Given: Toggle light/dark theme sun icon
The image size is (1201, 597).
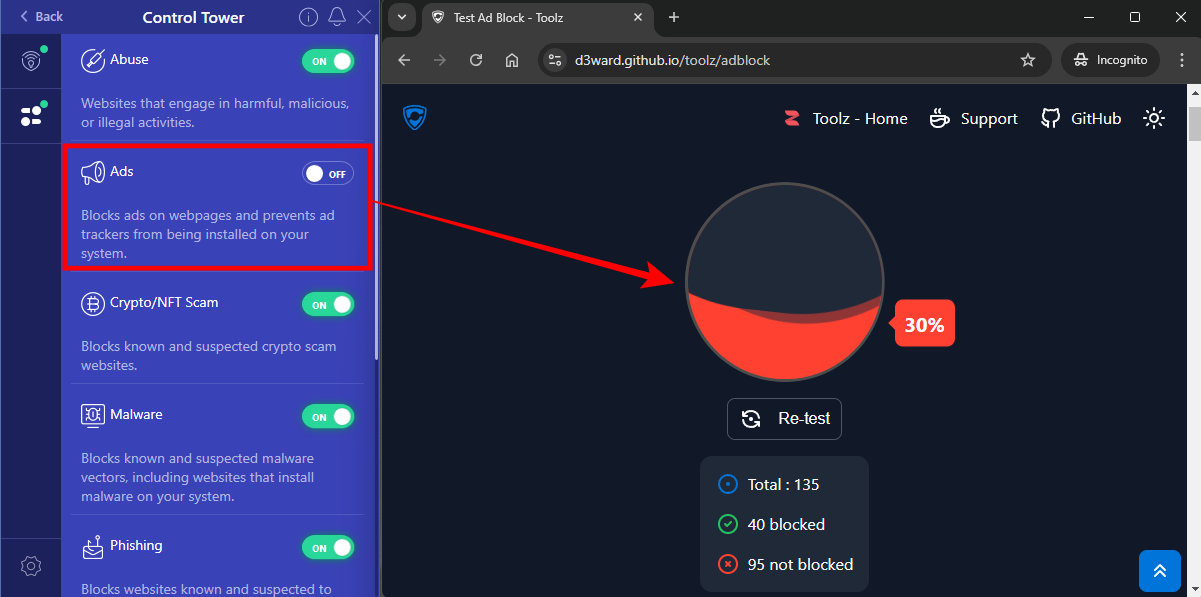Looking at the screenshot, I should pyautogui.click(x=1154, y=118).
